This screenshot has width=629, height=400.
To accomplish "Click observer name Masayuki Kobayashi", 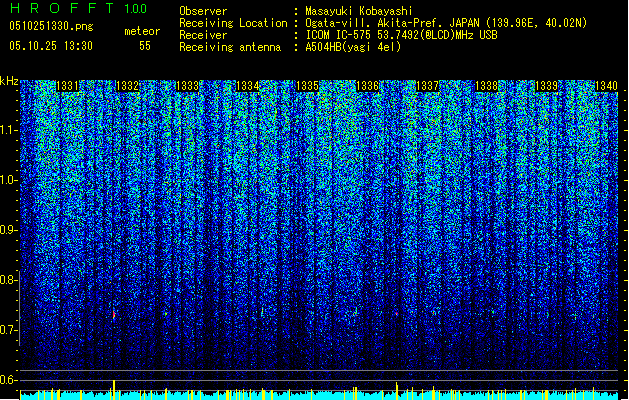I will click(359, 11).
